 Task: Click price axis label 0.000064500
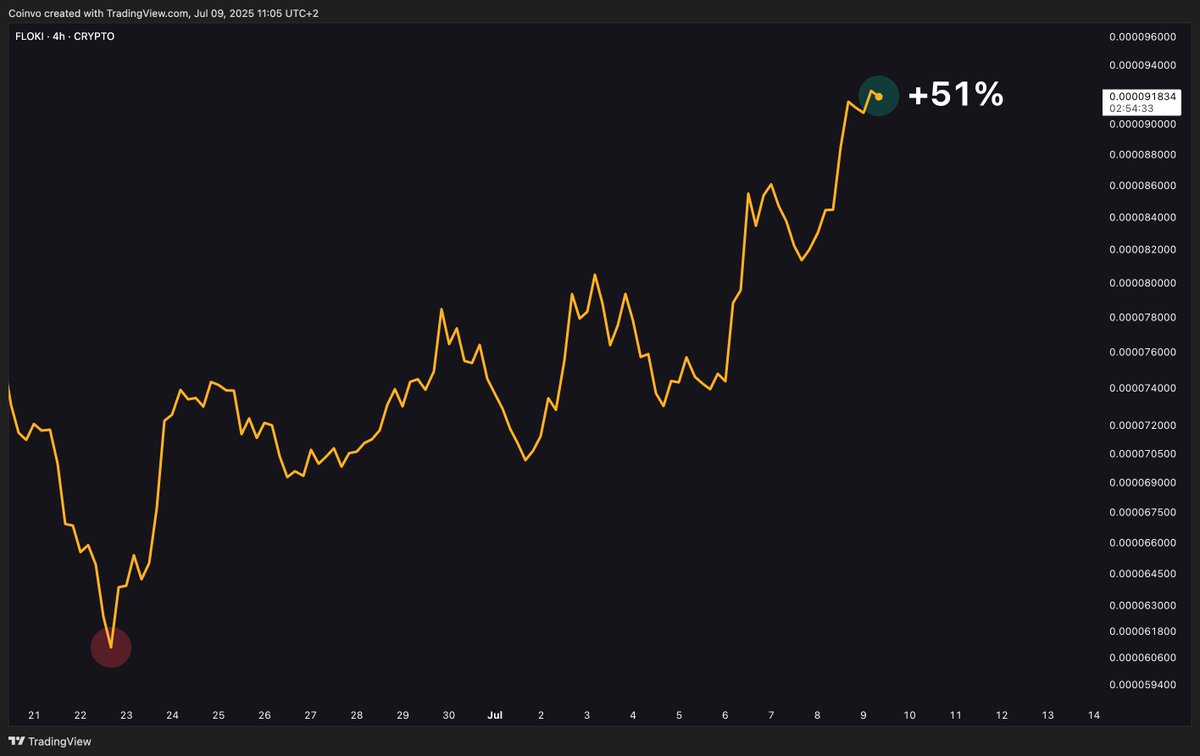1145,573
